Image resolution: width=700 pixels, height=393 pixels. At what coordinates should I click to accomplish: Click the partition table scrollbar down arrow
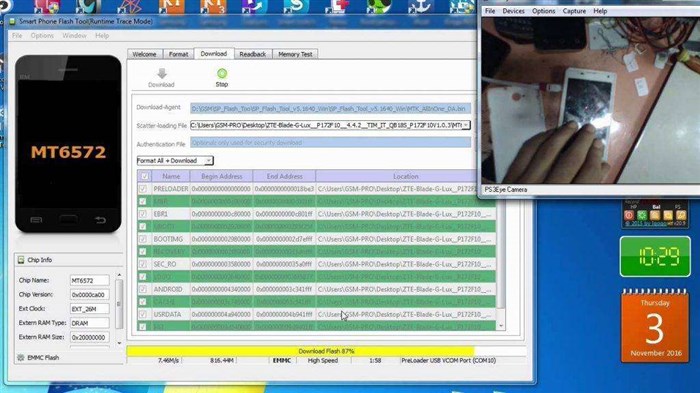tap(500, 326)
